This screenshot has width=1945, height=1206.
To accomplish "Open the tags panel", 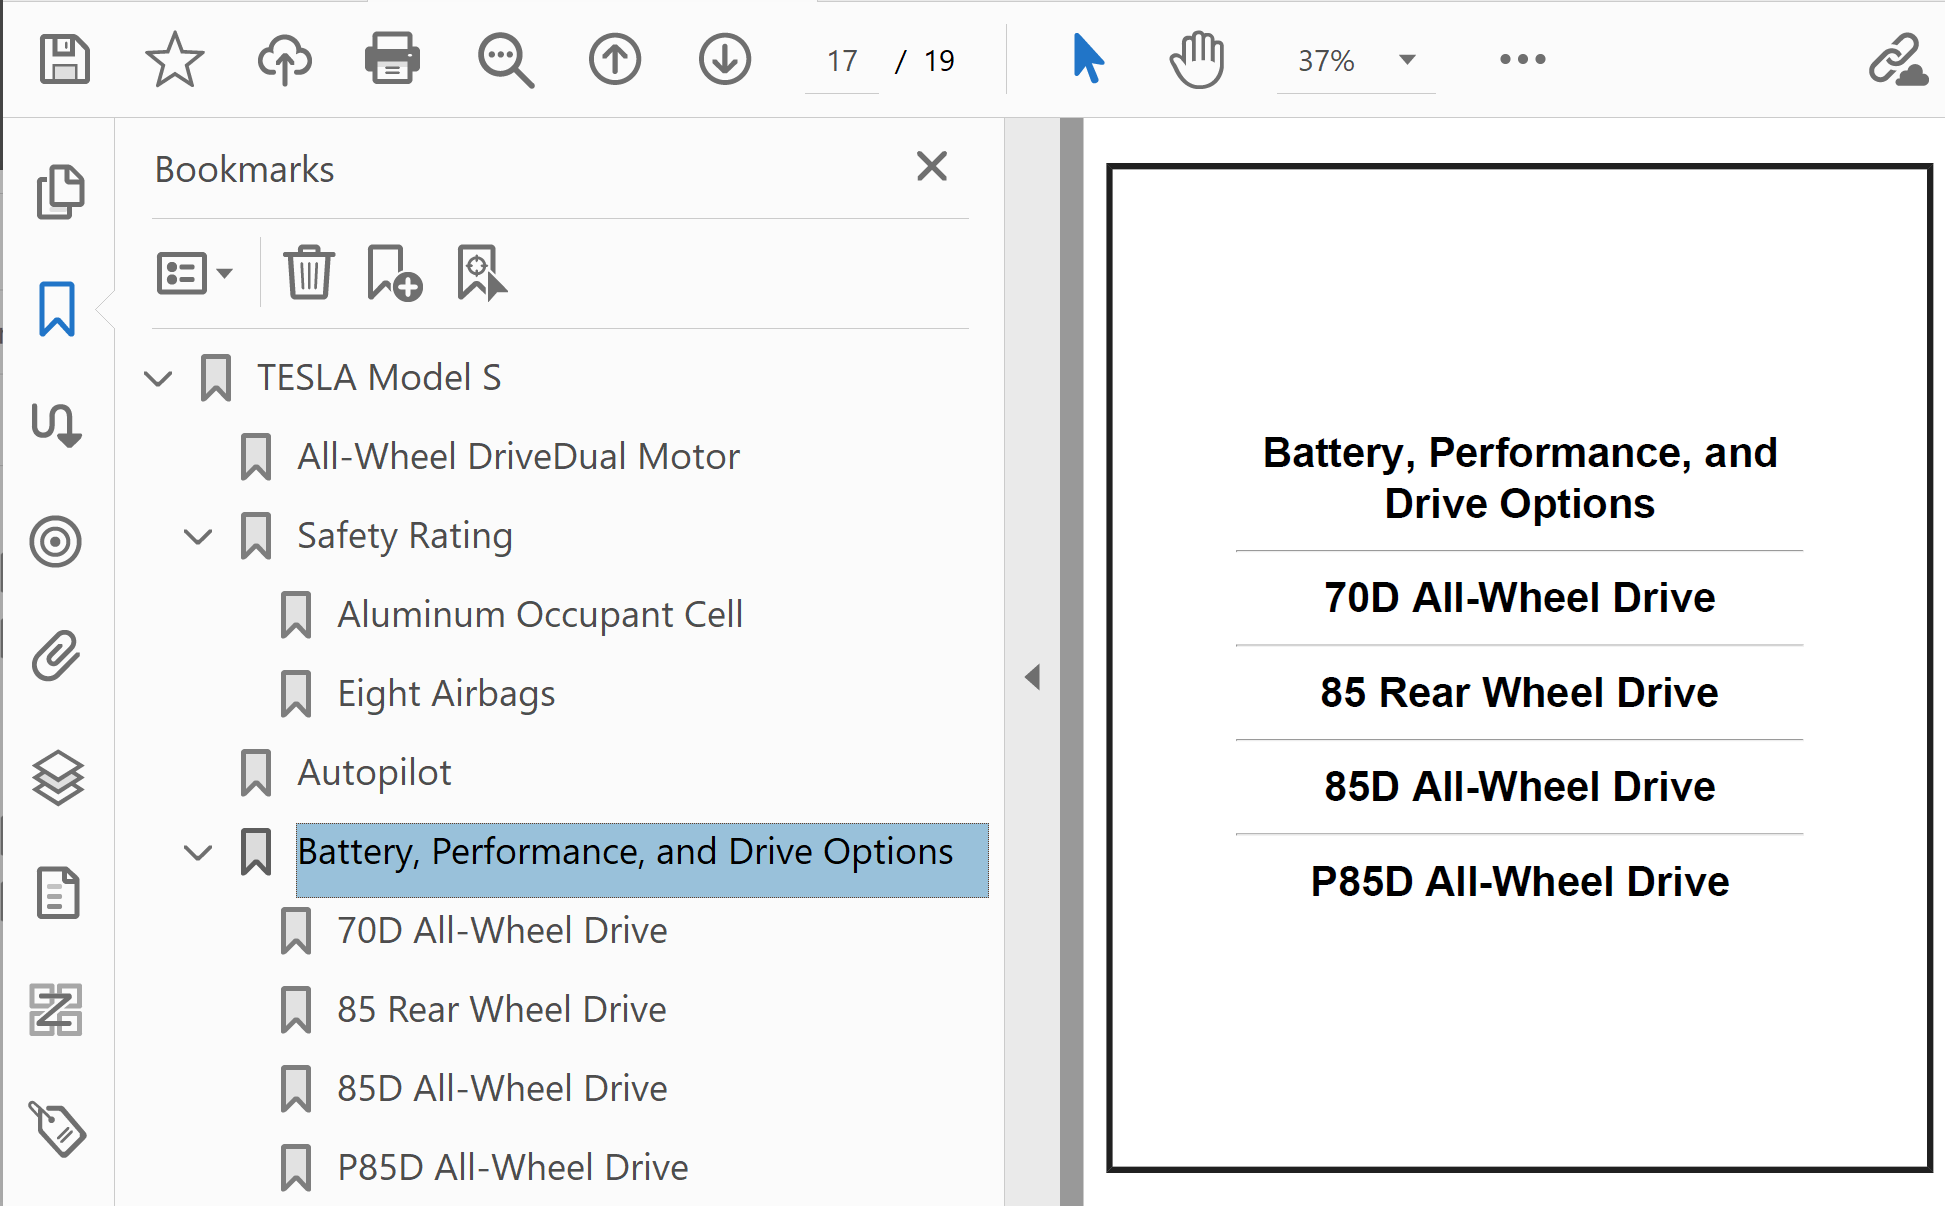I will point(58,1129).
